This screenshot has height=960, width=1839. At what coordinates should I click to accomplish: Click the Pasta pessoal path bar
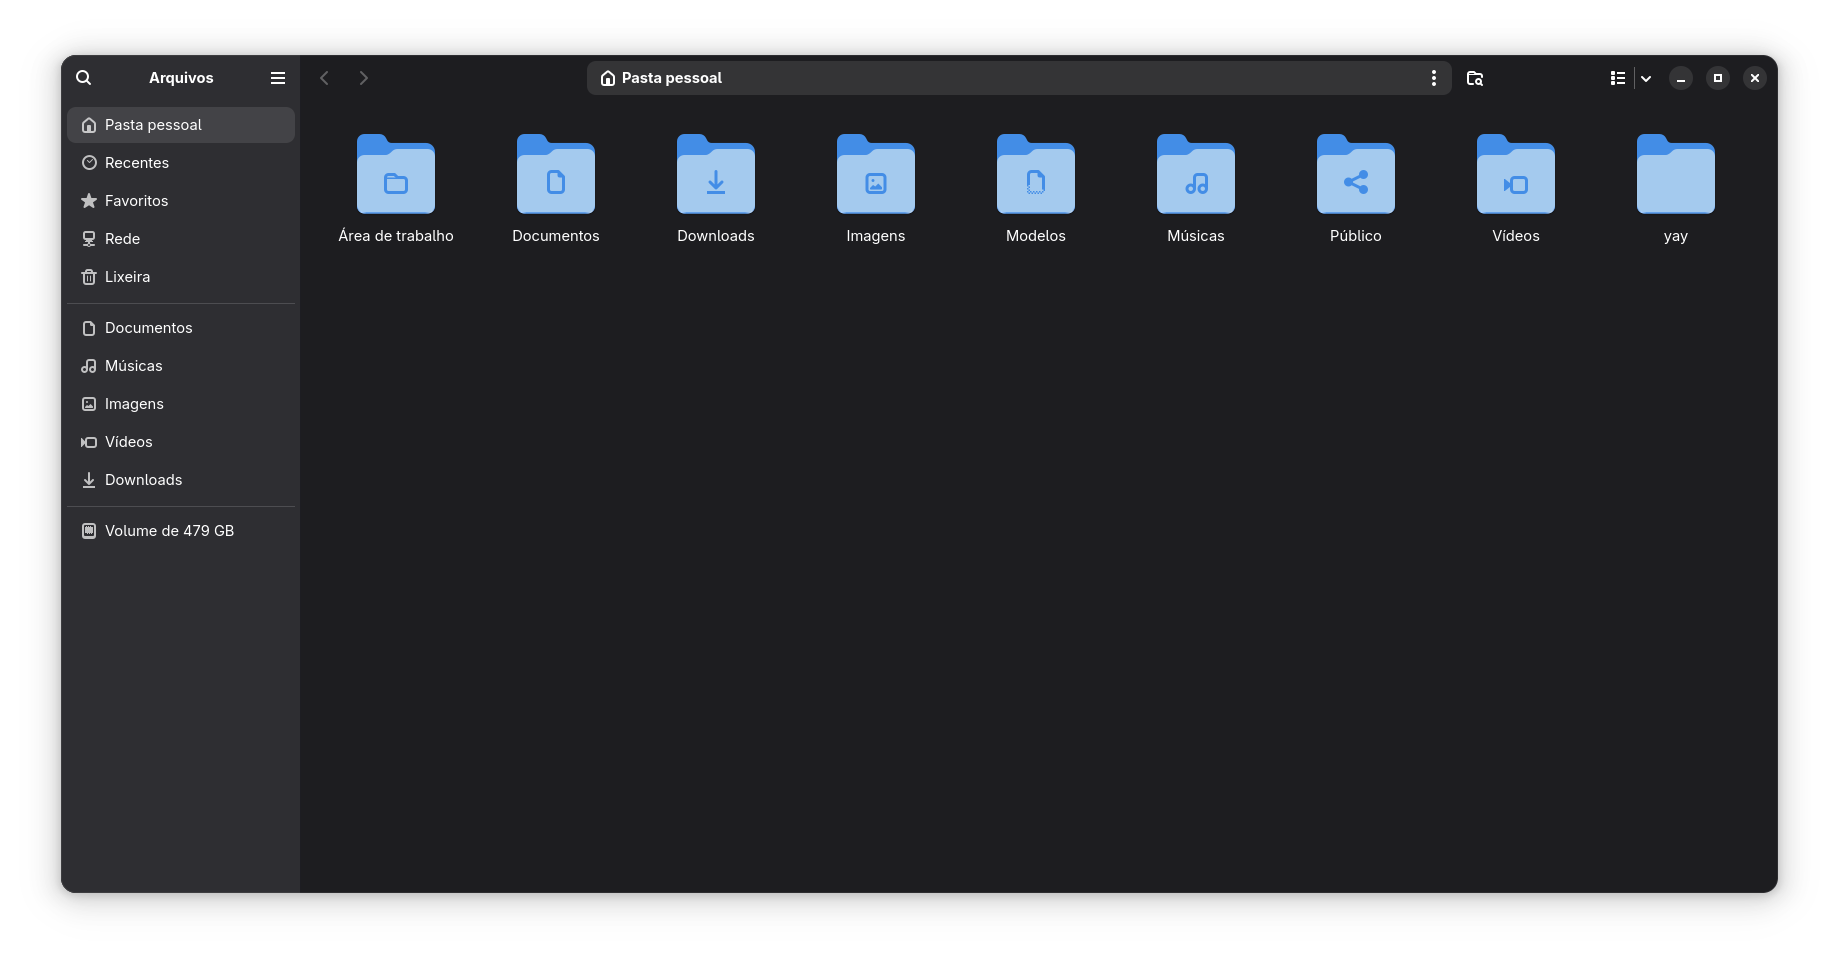coord(1019,78)
